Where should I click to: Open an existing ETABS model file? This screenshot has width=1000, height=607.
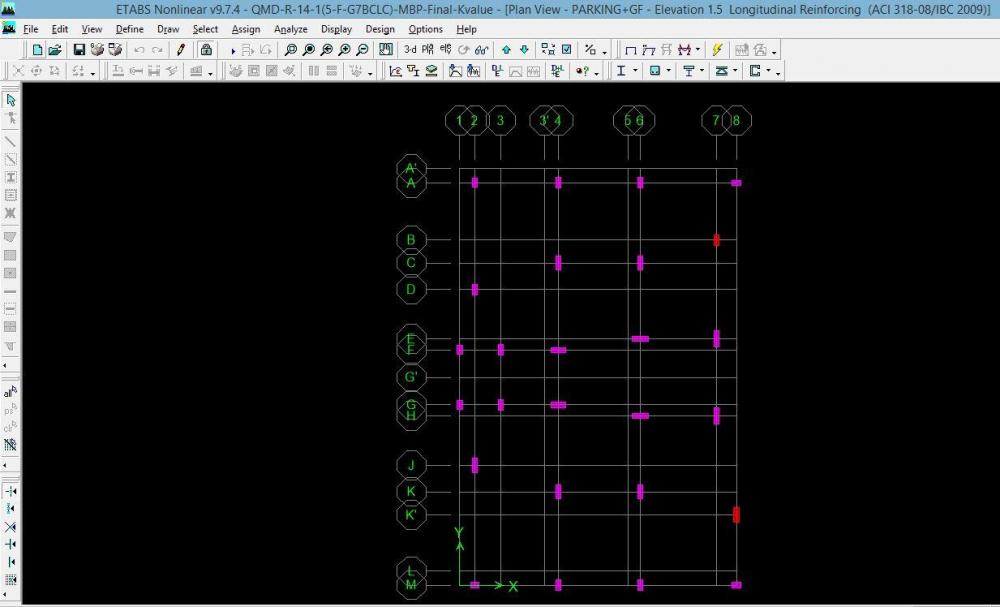[x=55, y=50]
